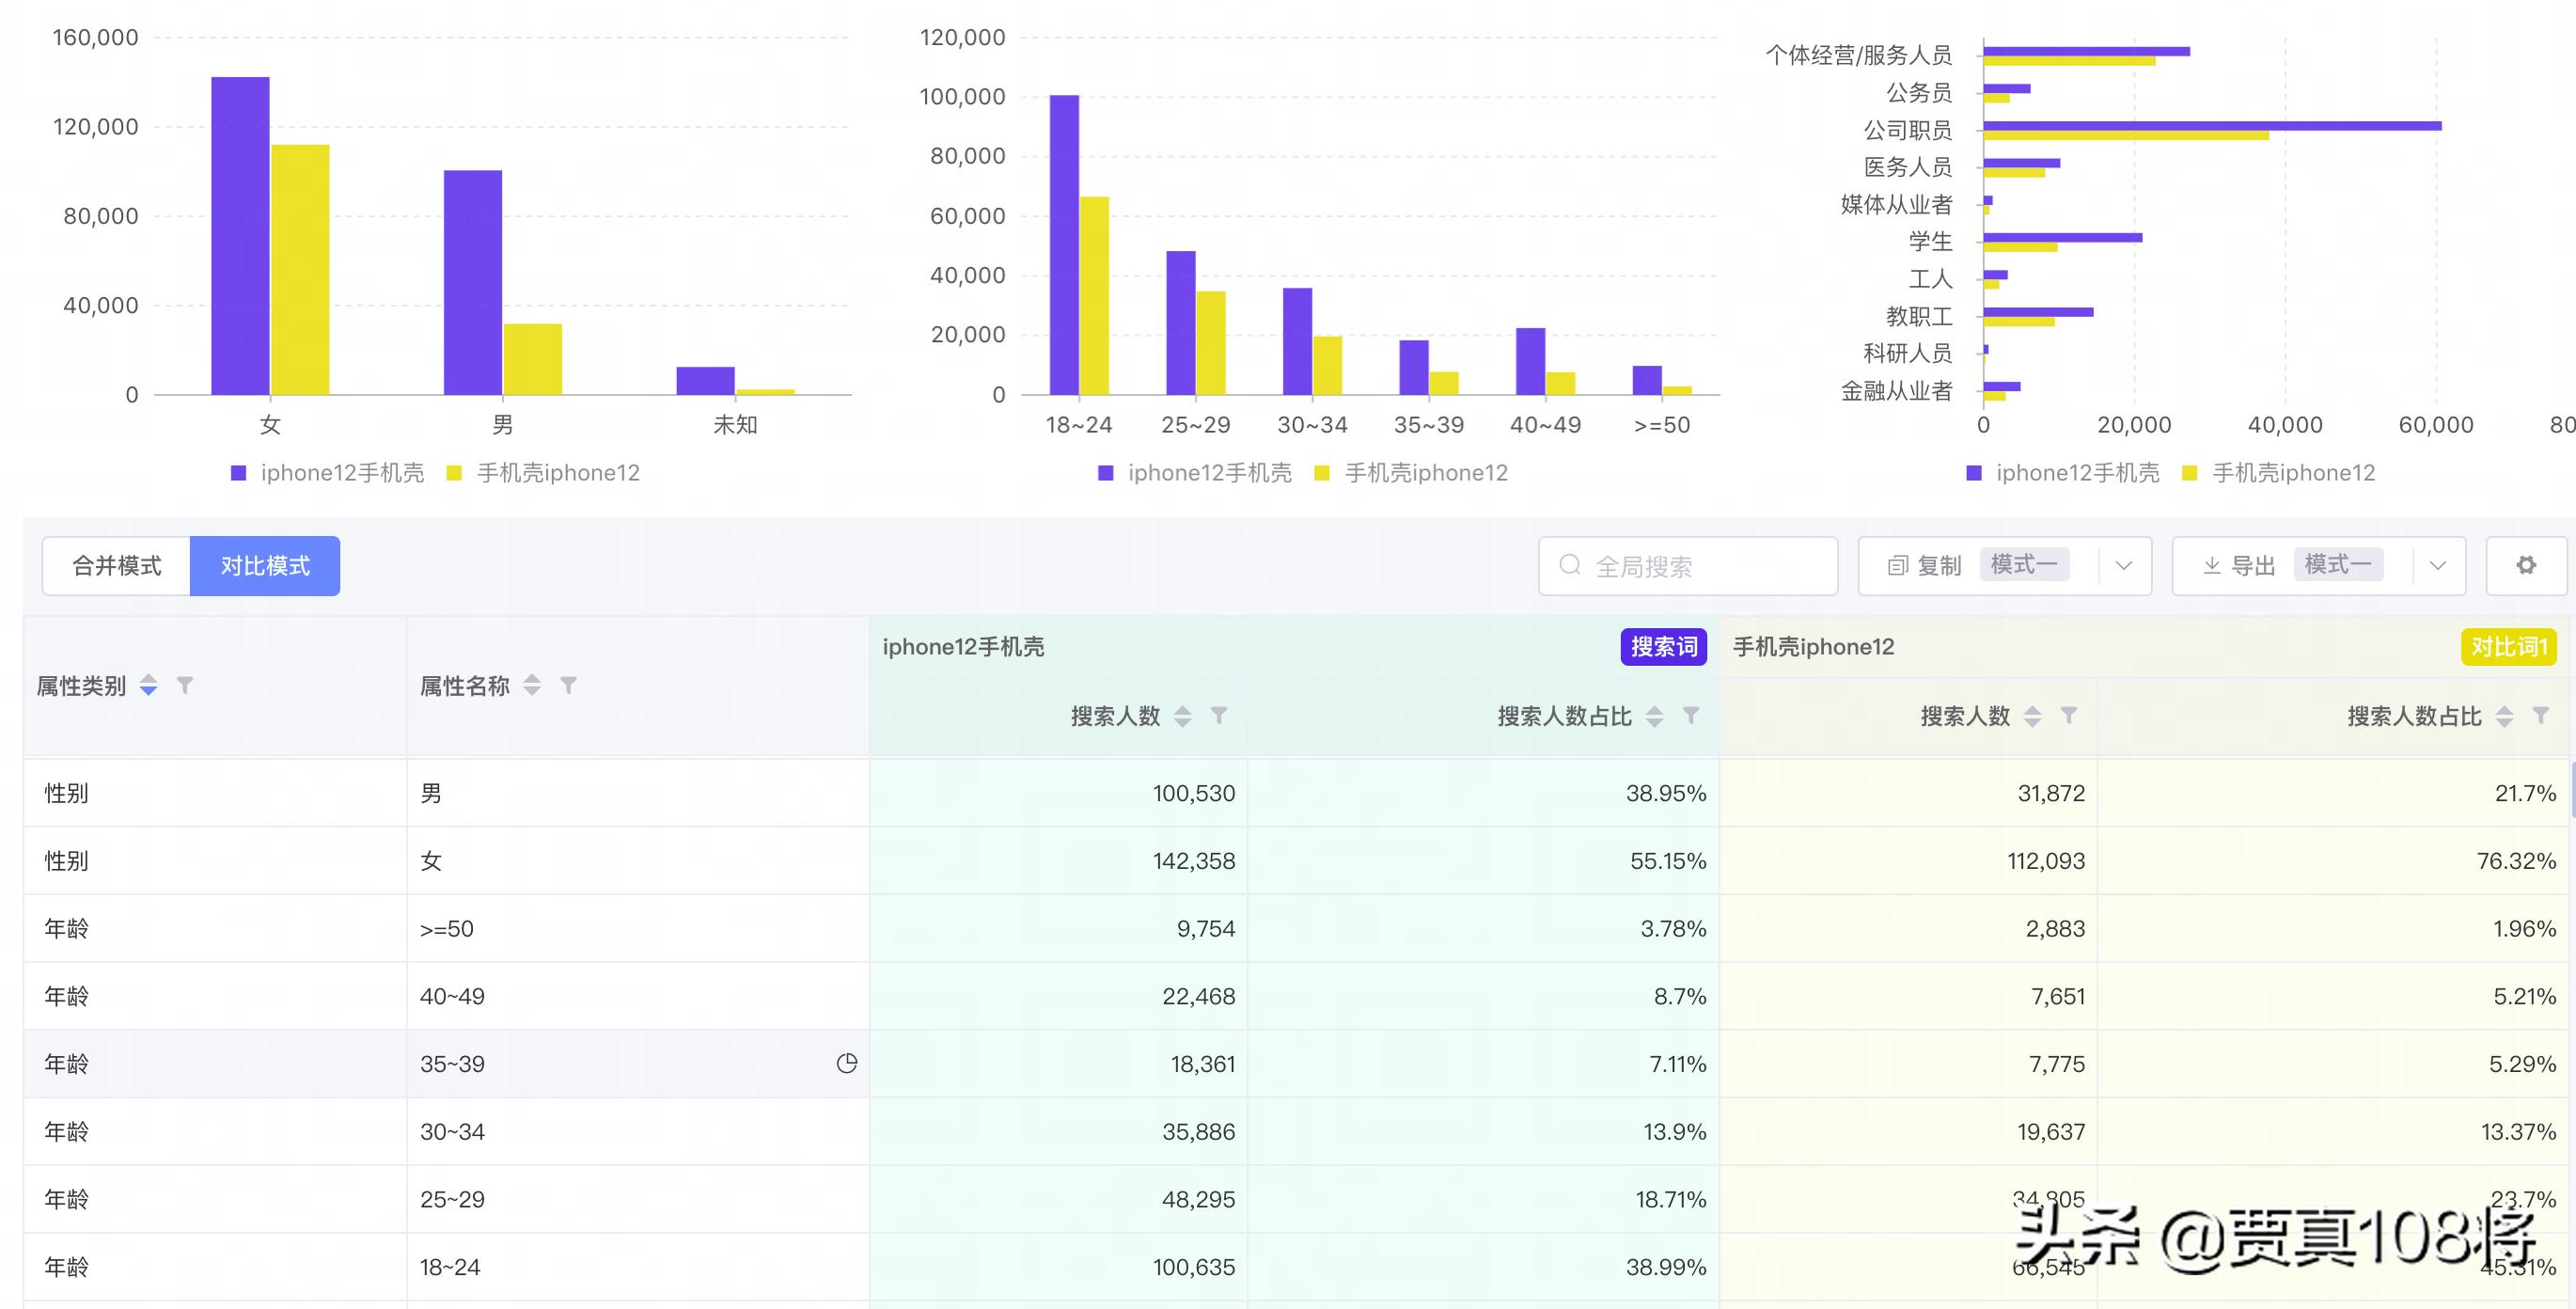Click the magnifier icon in 全局搜索 box

(x=1570, y=565)
